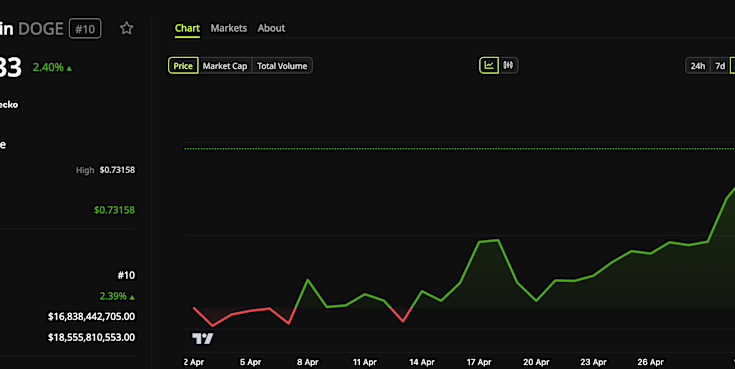Click the 20 Apr dip on chart
Screen dimensions: 735x369
(536, 301)
